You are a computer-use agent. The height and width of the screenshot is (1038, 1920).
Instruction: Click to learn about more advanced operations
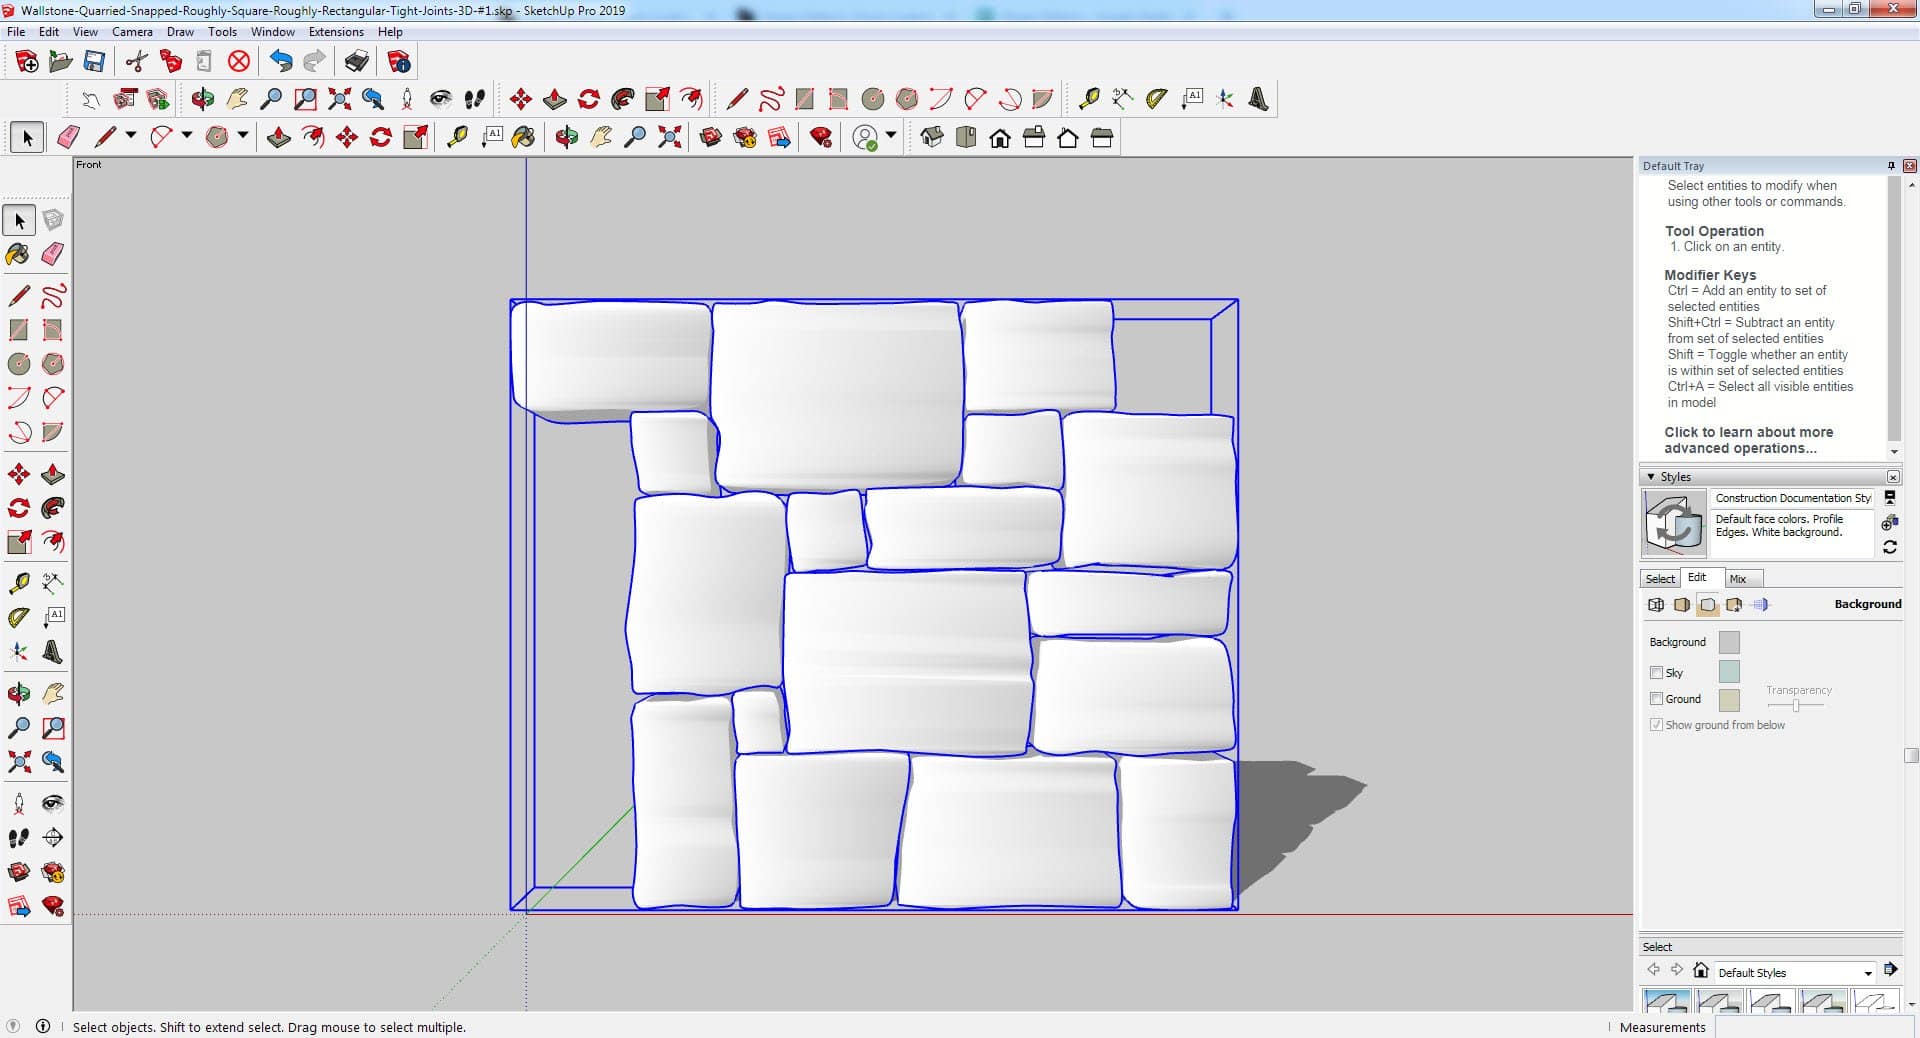[x=1748, y=440]
